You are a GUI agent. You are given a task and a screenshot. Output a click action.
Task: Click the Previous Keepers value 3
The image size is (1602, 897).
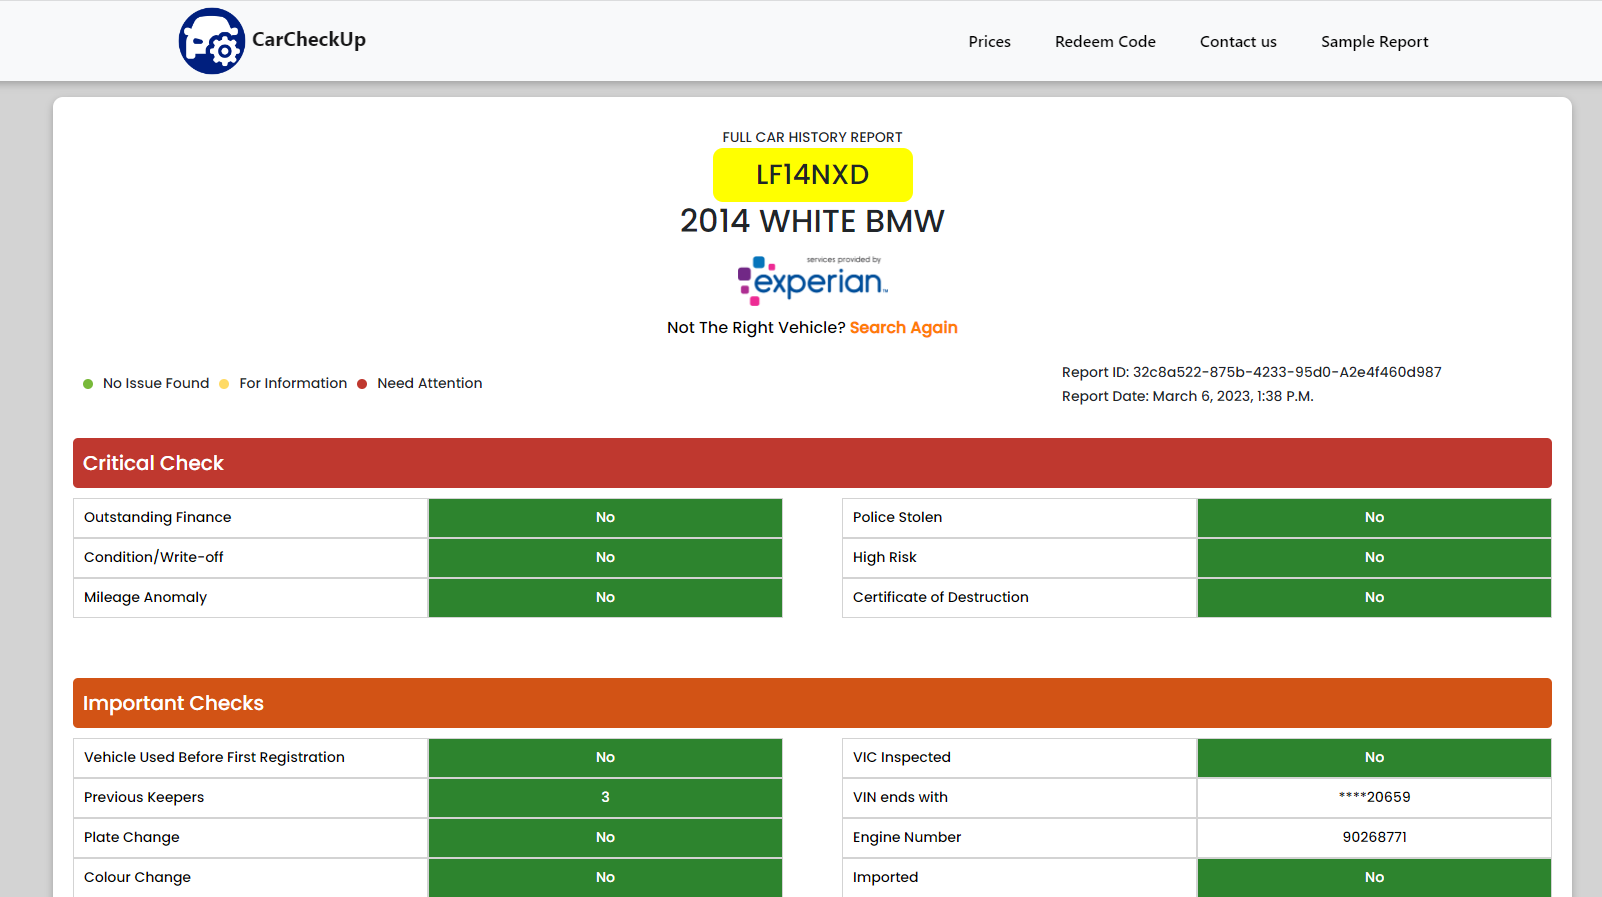tap(605, 798)
